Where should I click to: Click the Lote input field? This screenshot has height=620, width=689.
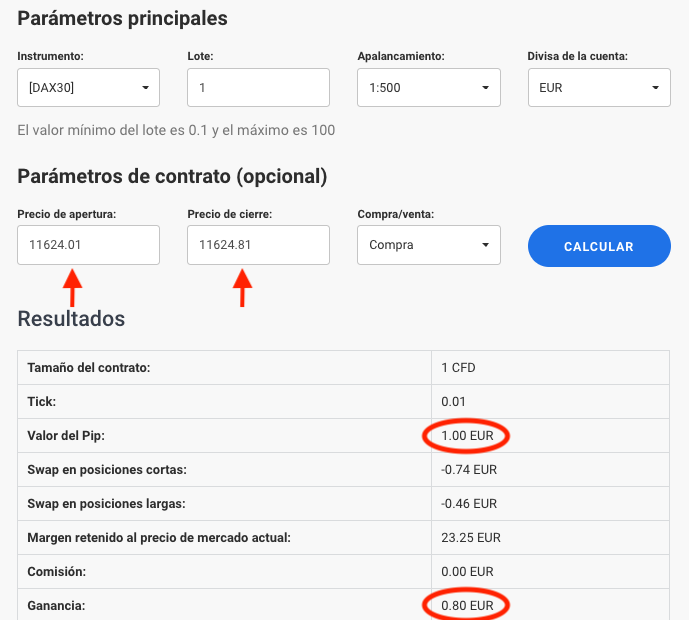[x=258, y=88]
